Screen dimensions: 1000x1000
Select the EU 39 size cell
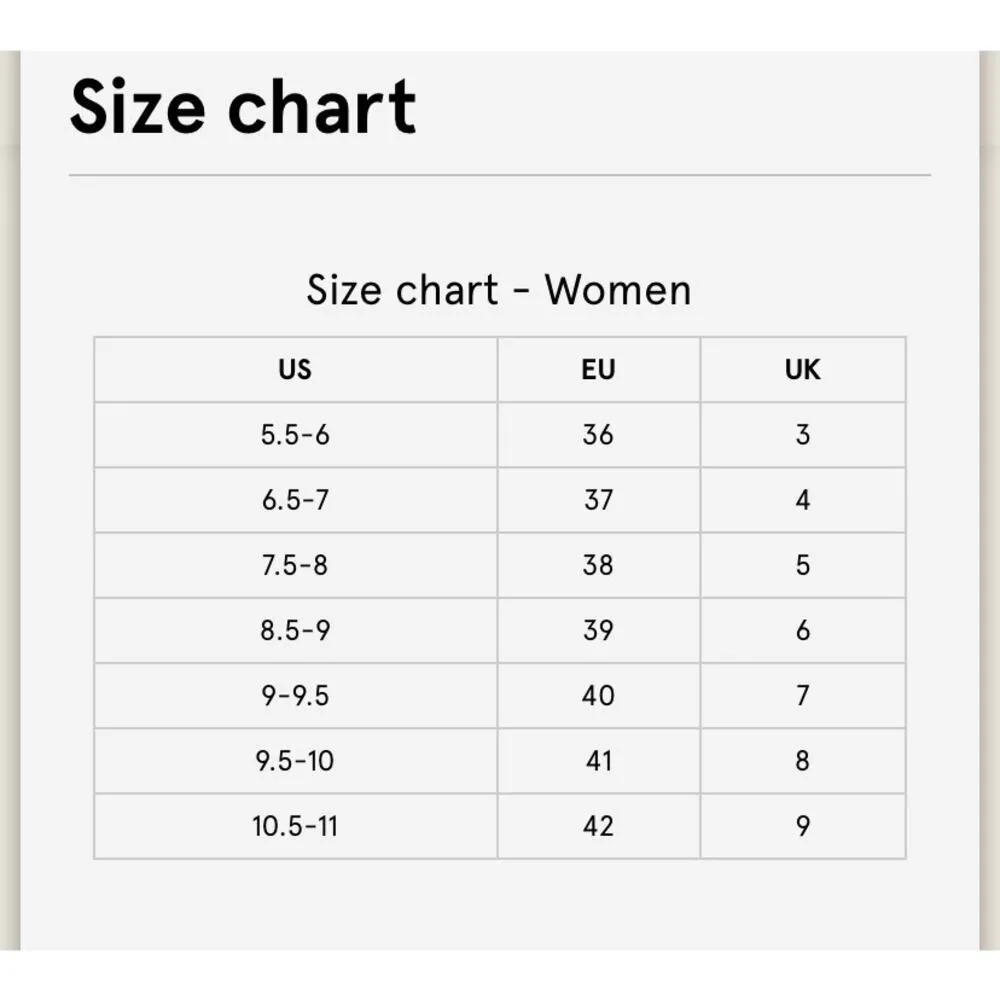[598, 631]
